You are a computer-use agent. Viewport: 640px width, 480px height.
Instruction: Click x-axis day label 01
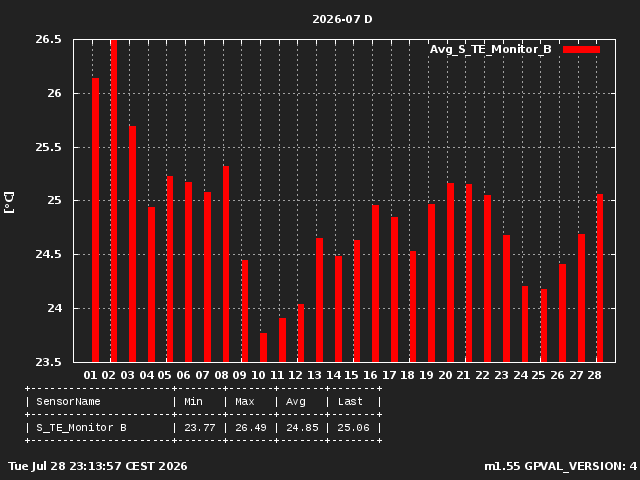pyautogui.click(x=90, y=375)
